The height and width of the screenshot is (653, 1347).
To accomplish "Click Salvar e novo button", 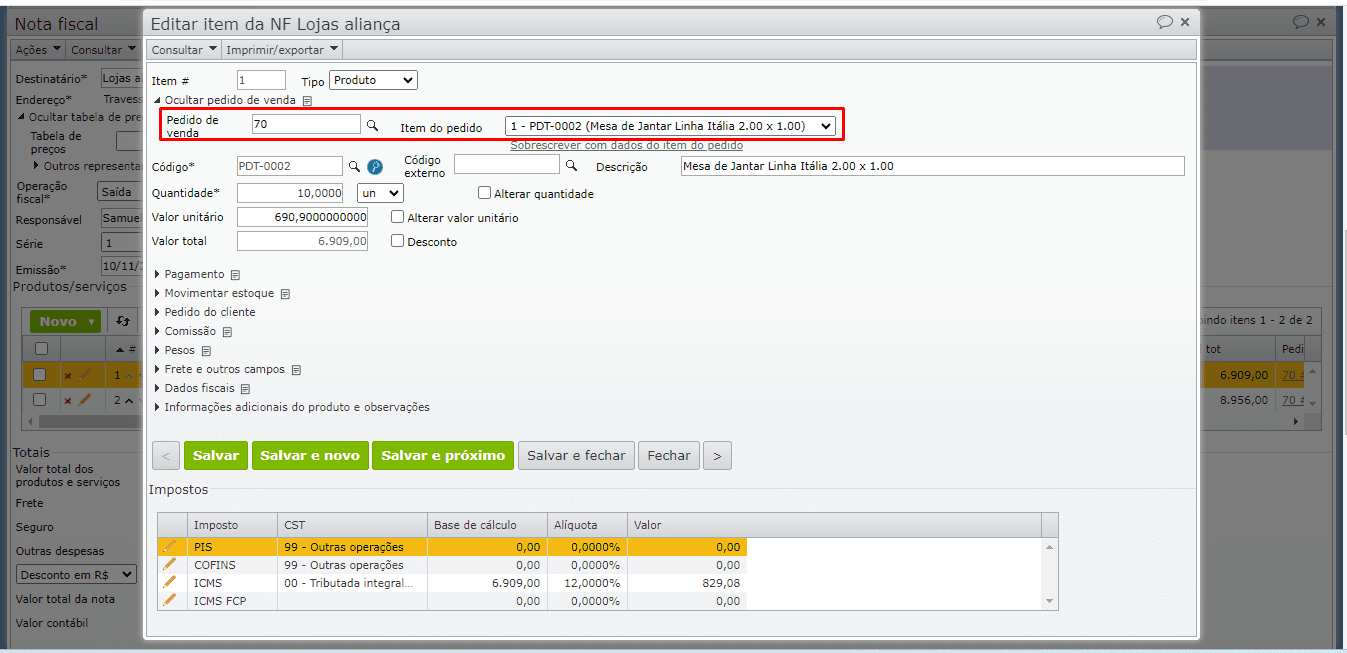I will pos(310,455).
